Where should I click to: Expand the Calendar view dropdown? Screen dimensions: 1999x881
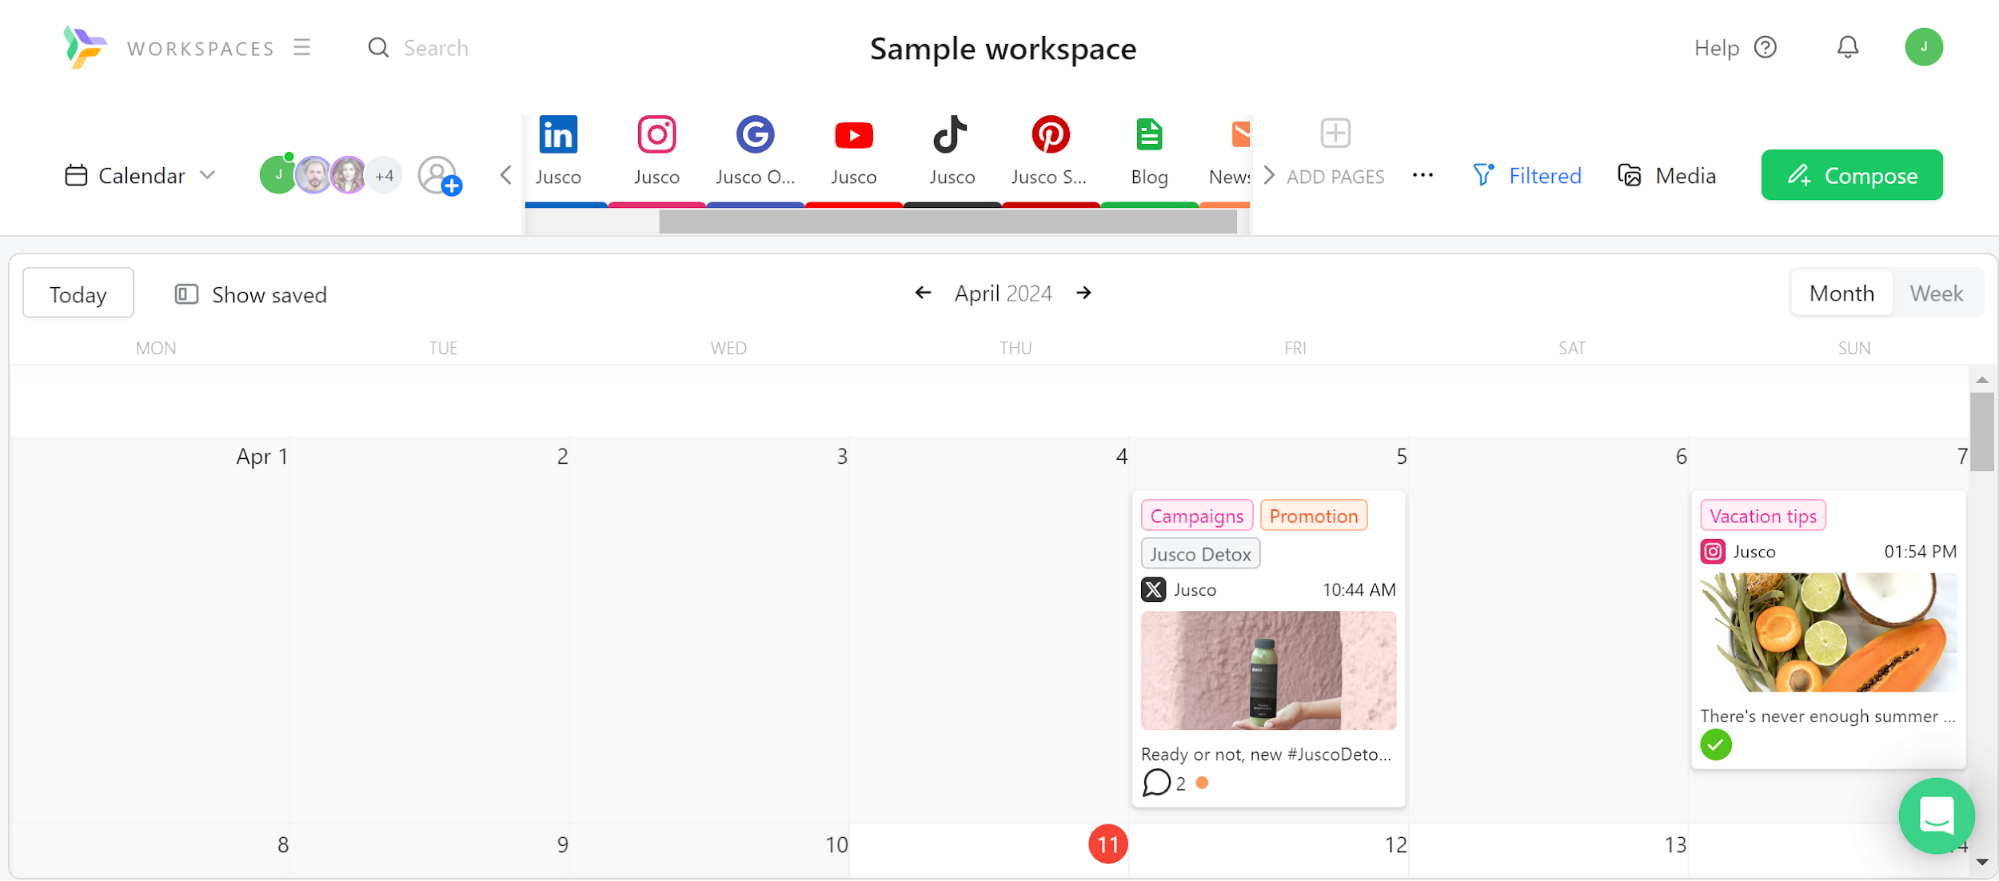140,176
